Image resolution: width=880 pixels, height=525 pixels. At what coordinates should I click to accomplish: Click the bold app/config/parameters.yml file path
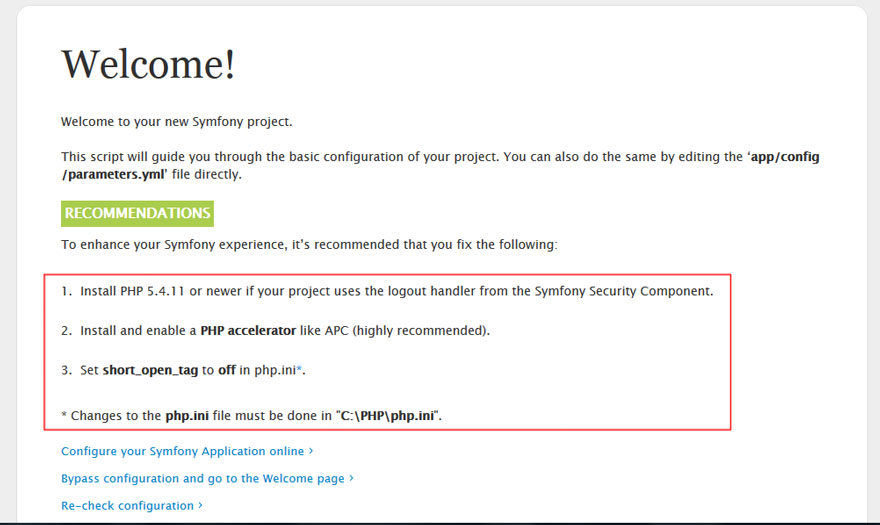pos(441,165)
